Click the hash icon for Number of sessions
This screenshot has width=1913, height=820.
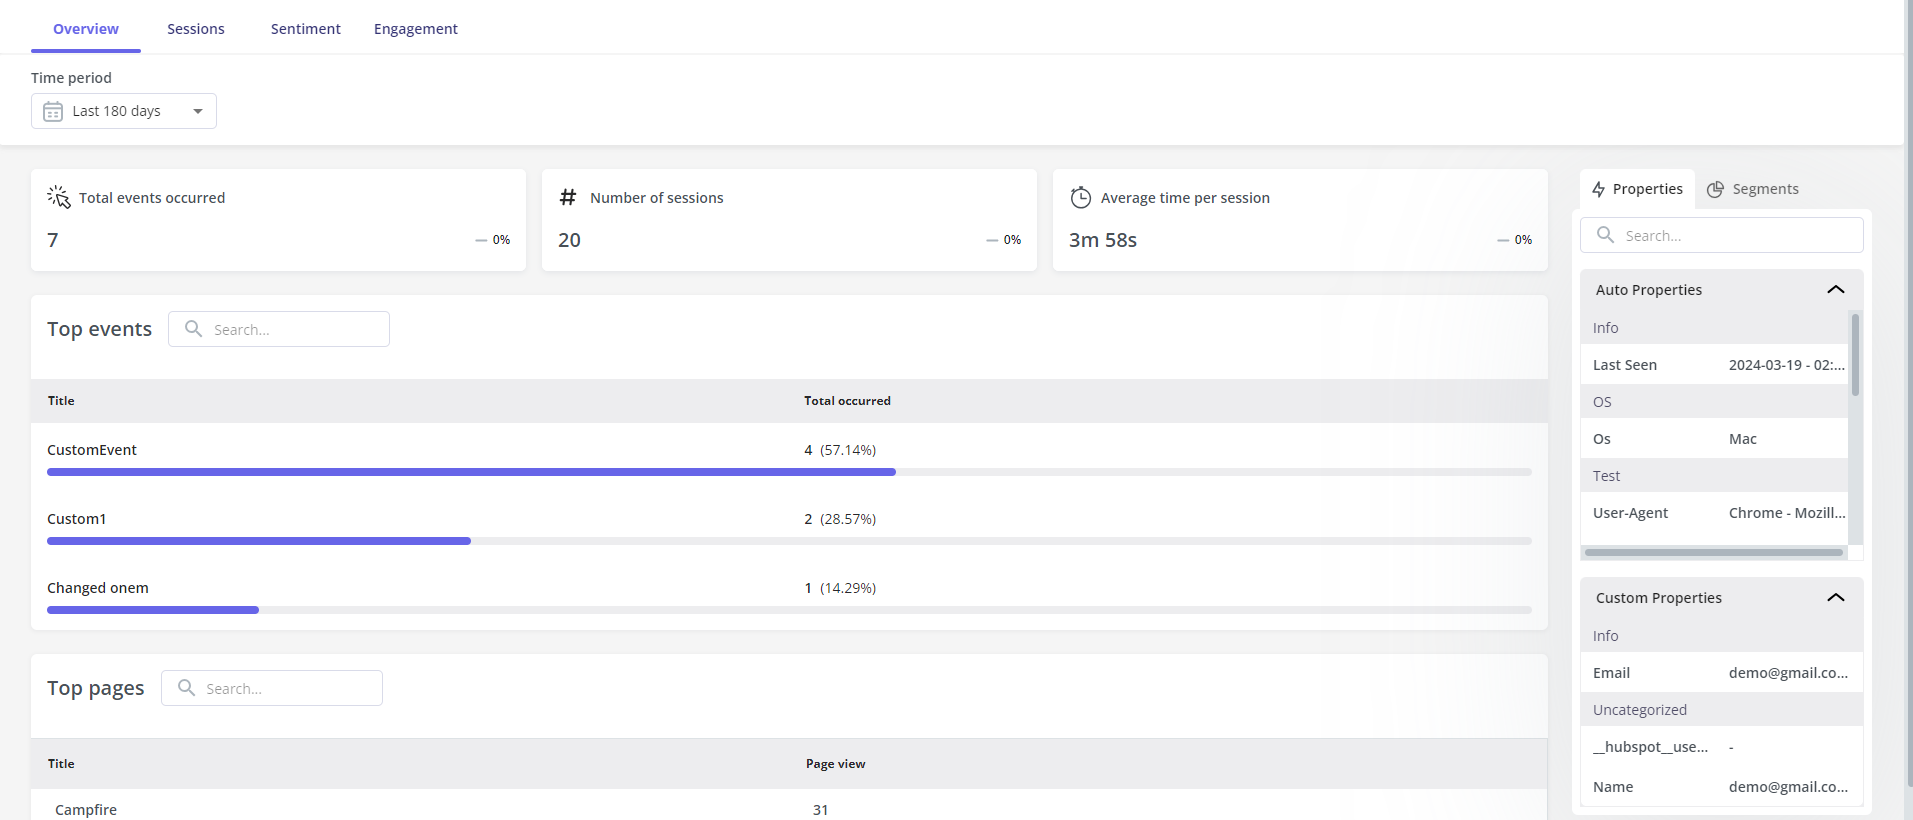click(568, 197)
